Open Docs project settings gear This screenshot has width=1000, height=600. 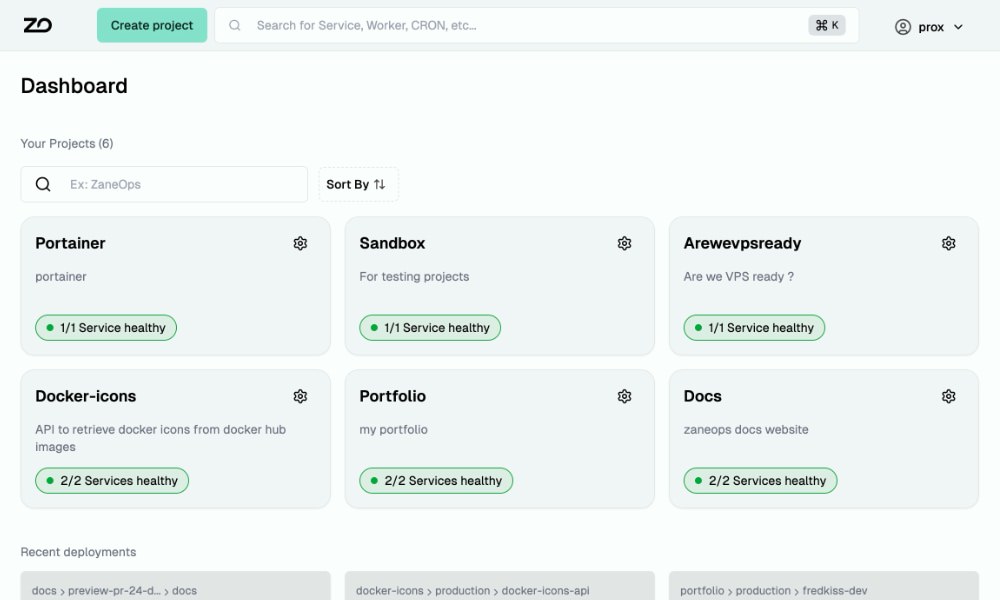pyautogui.click(x=948, y=396)
